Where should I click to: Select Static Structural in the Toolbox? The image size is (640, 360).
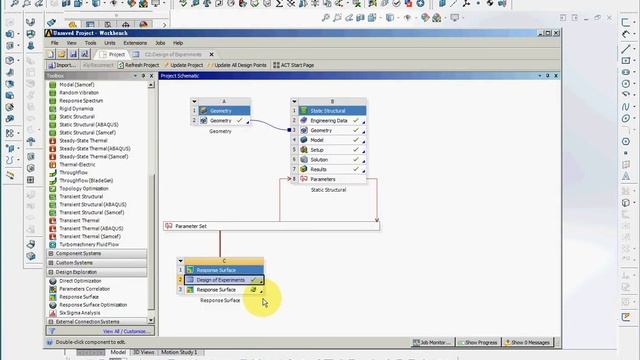point(77,116)
